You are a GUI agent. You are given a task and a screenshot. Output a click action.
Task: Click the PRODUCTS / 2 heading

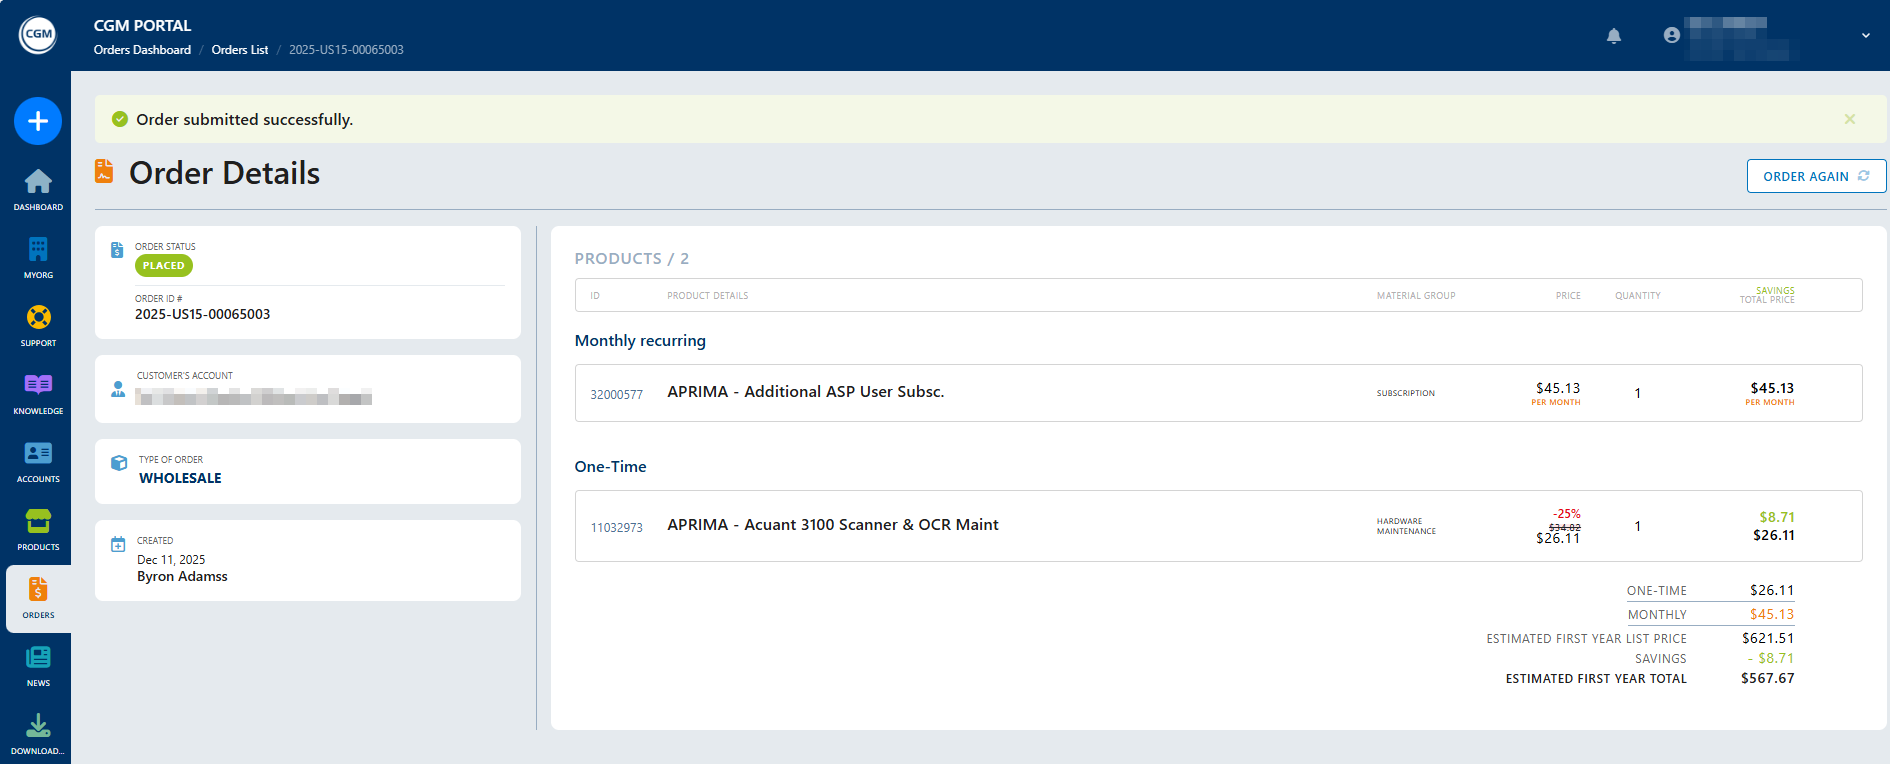pyautogui.click(x=632, y=259)
